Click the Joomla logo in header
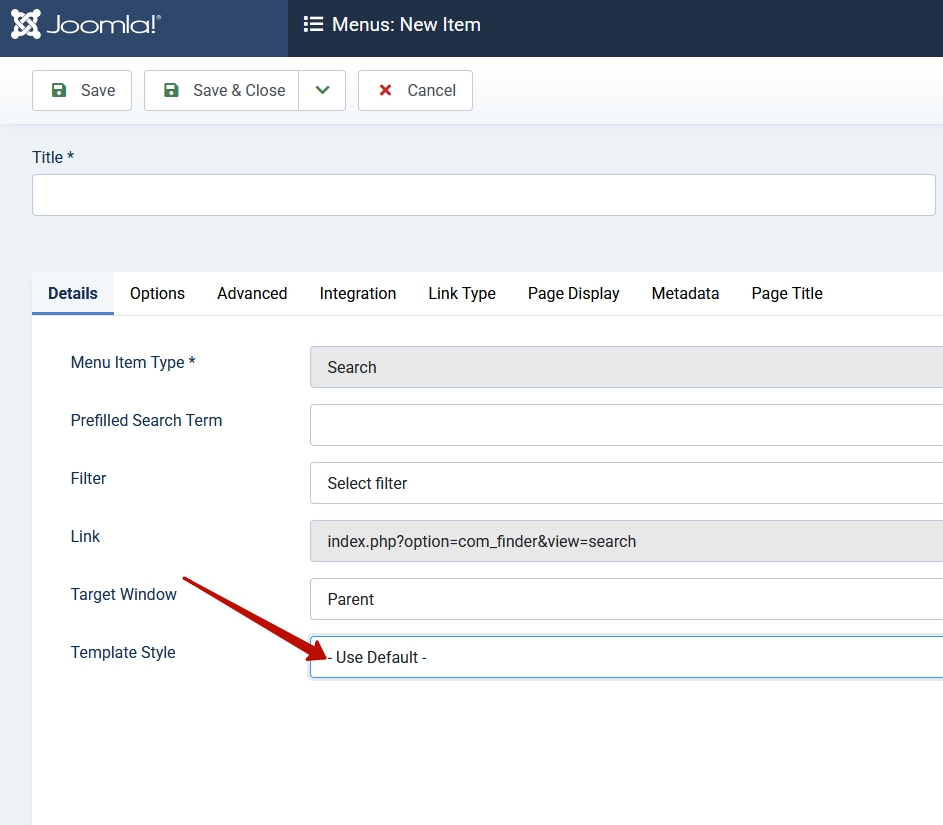Viewport: 943px width, 825px height. [x=86, y=25]
